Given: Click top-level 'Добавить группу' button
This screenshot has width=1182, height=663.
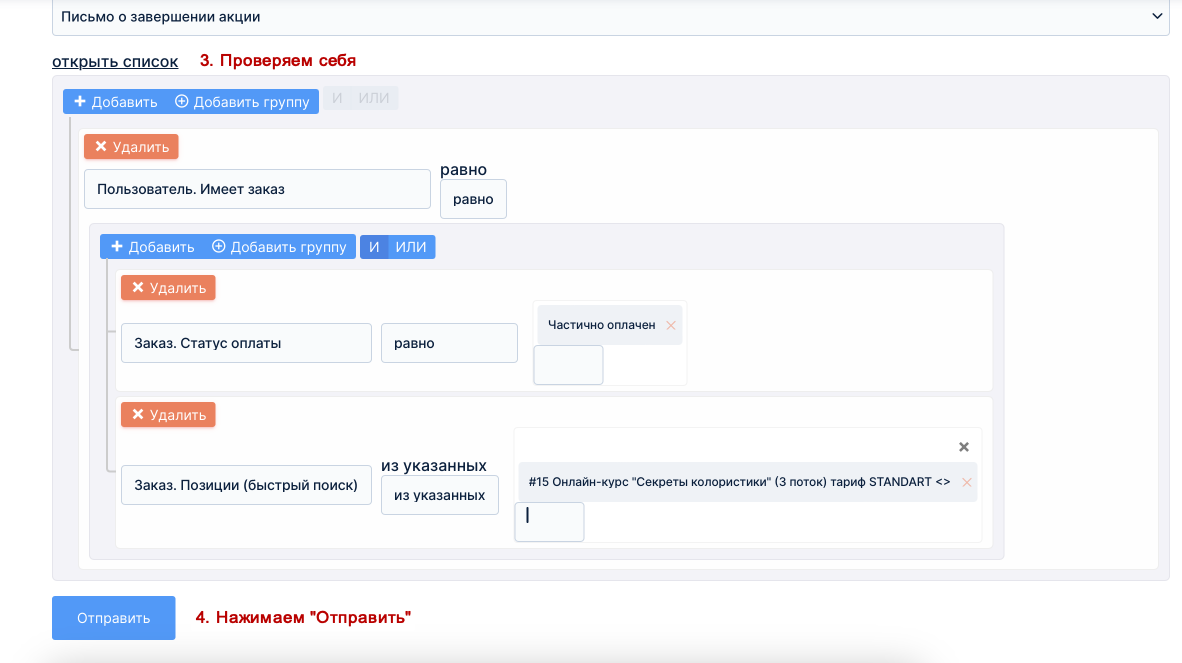Looking at the screenshot, I should click(x=242, y=101).
